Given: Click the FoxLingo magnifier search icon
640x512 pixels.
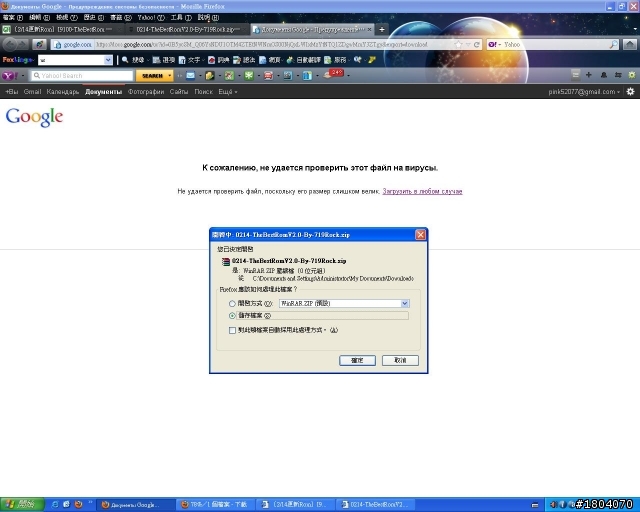Looking at the screenshot, I should (125, 60).
